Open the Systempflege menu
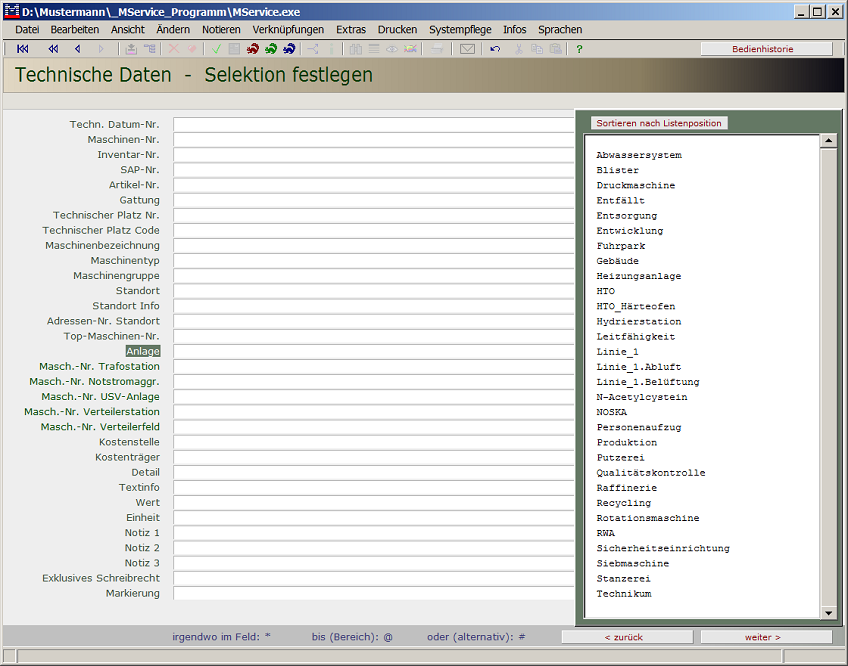848x666 pixels. click(460, 30)
